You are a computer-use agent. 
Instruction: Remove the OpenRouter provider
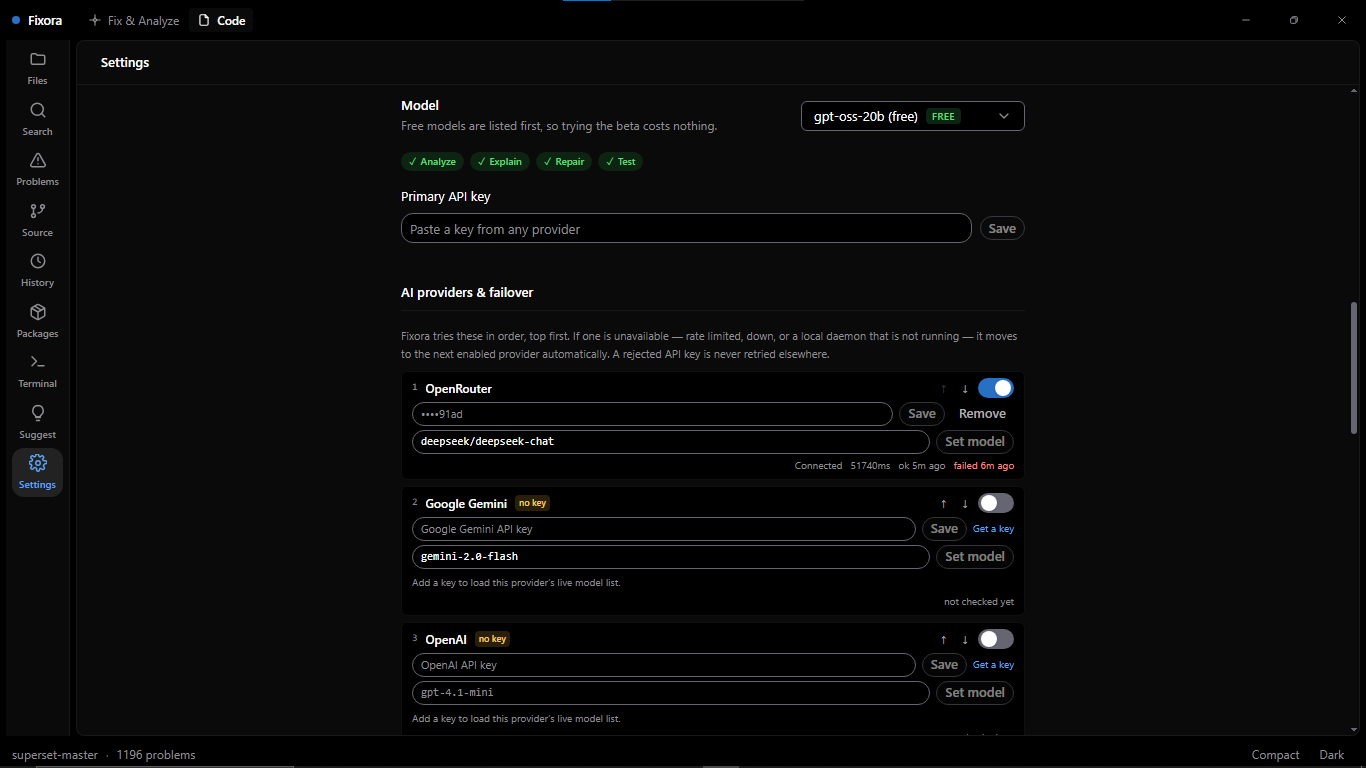(x=982, y=414)
